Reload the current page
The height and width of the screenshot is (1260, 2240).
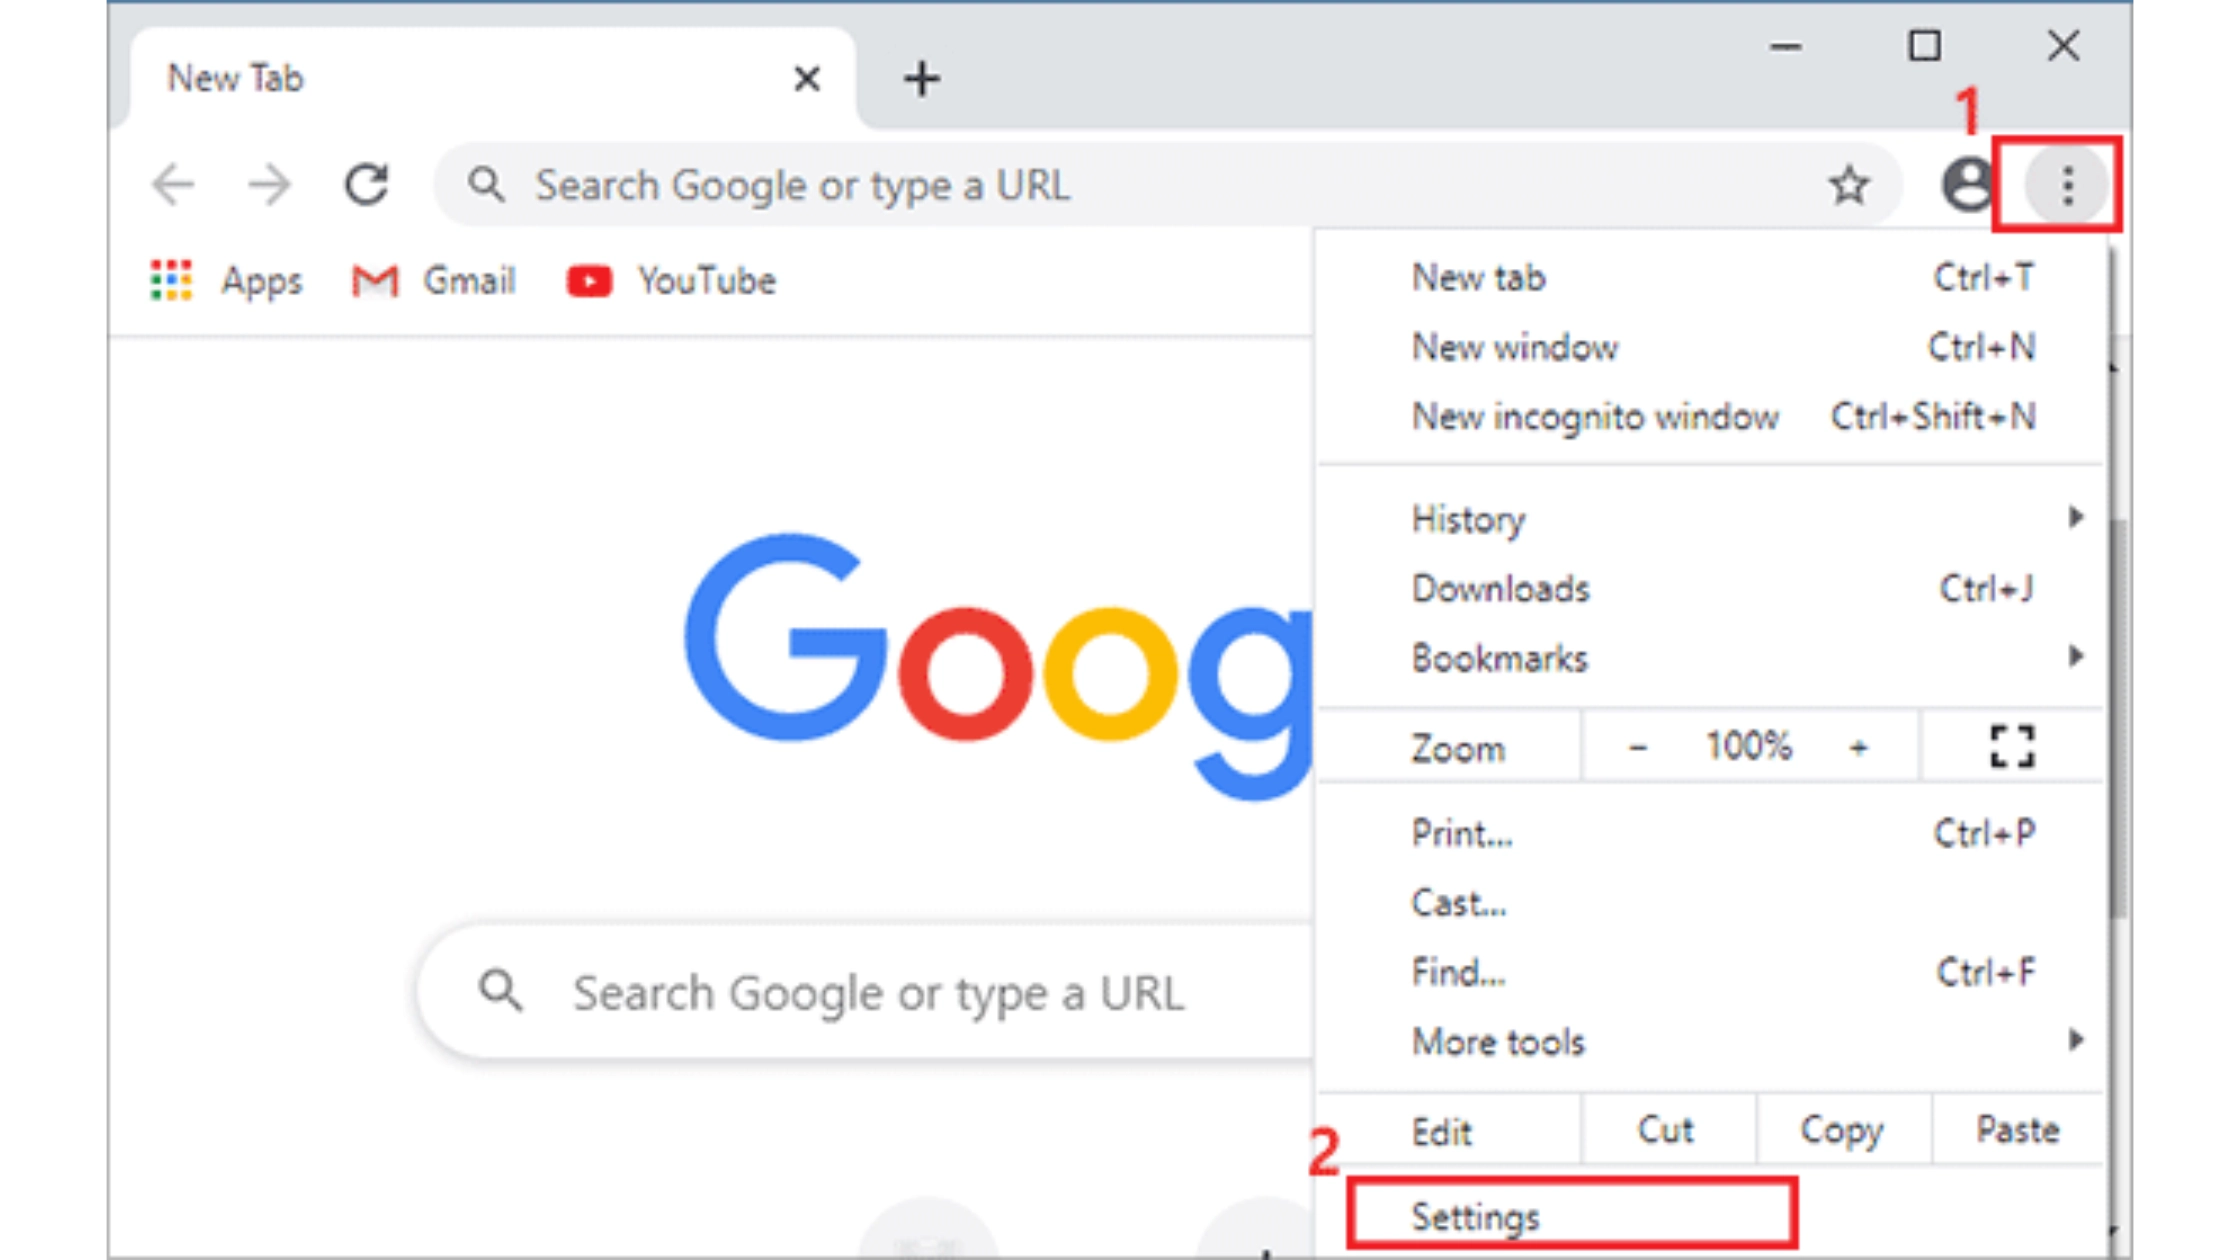[x=366, y=184]
